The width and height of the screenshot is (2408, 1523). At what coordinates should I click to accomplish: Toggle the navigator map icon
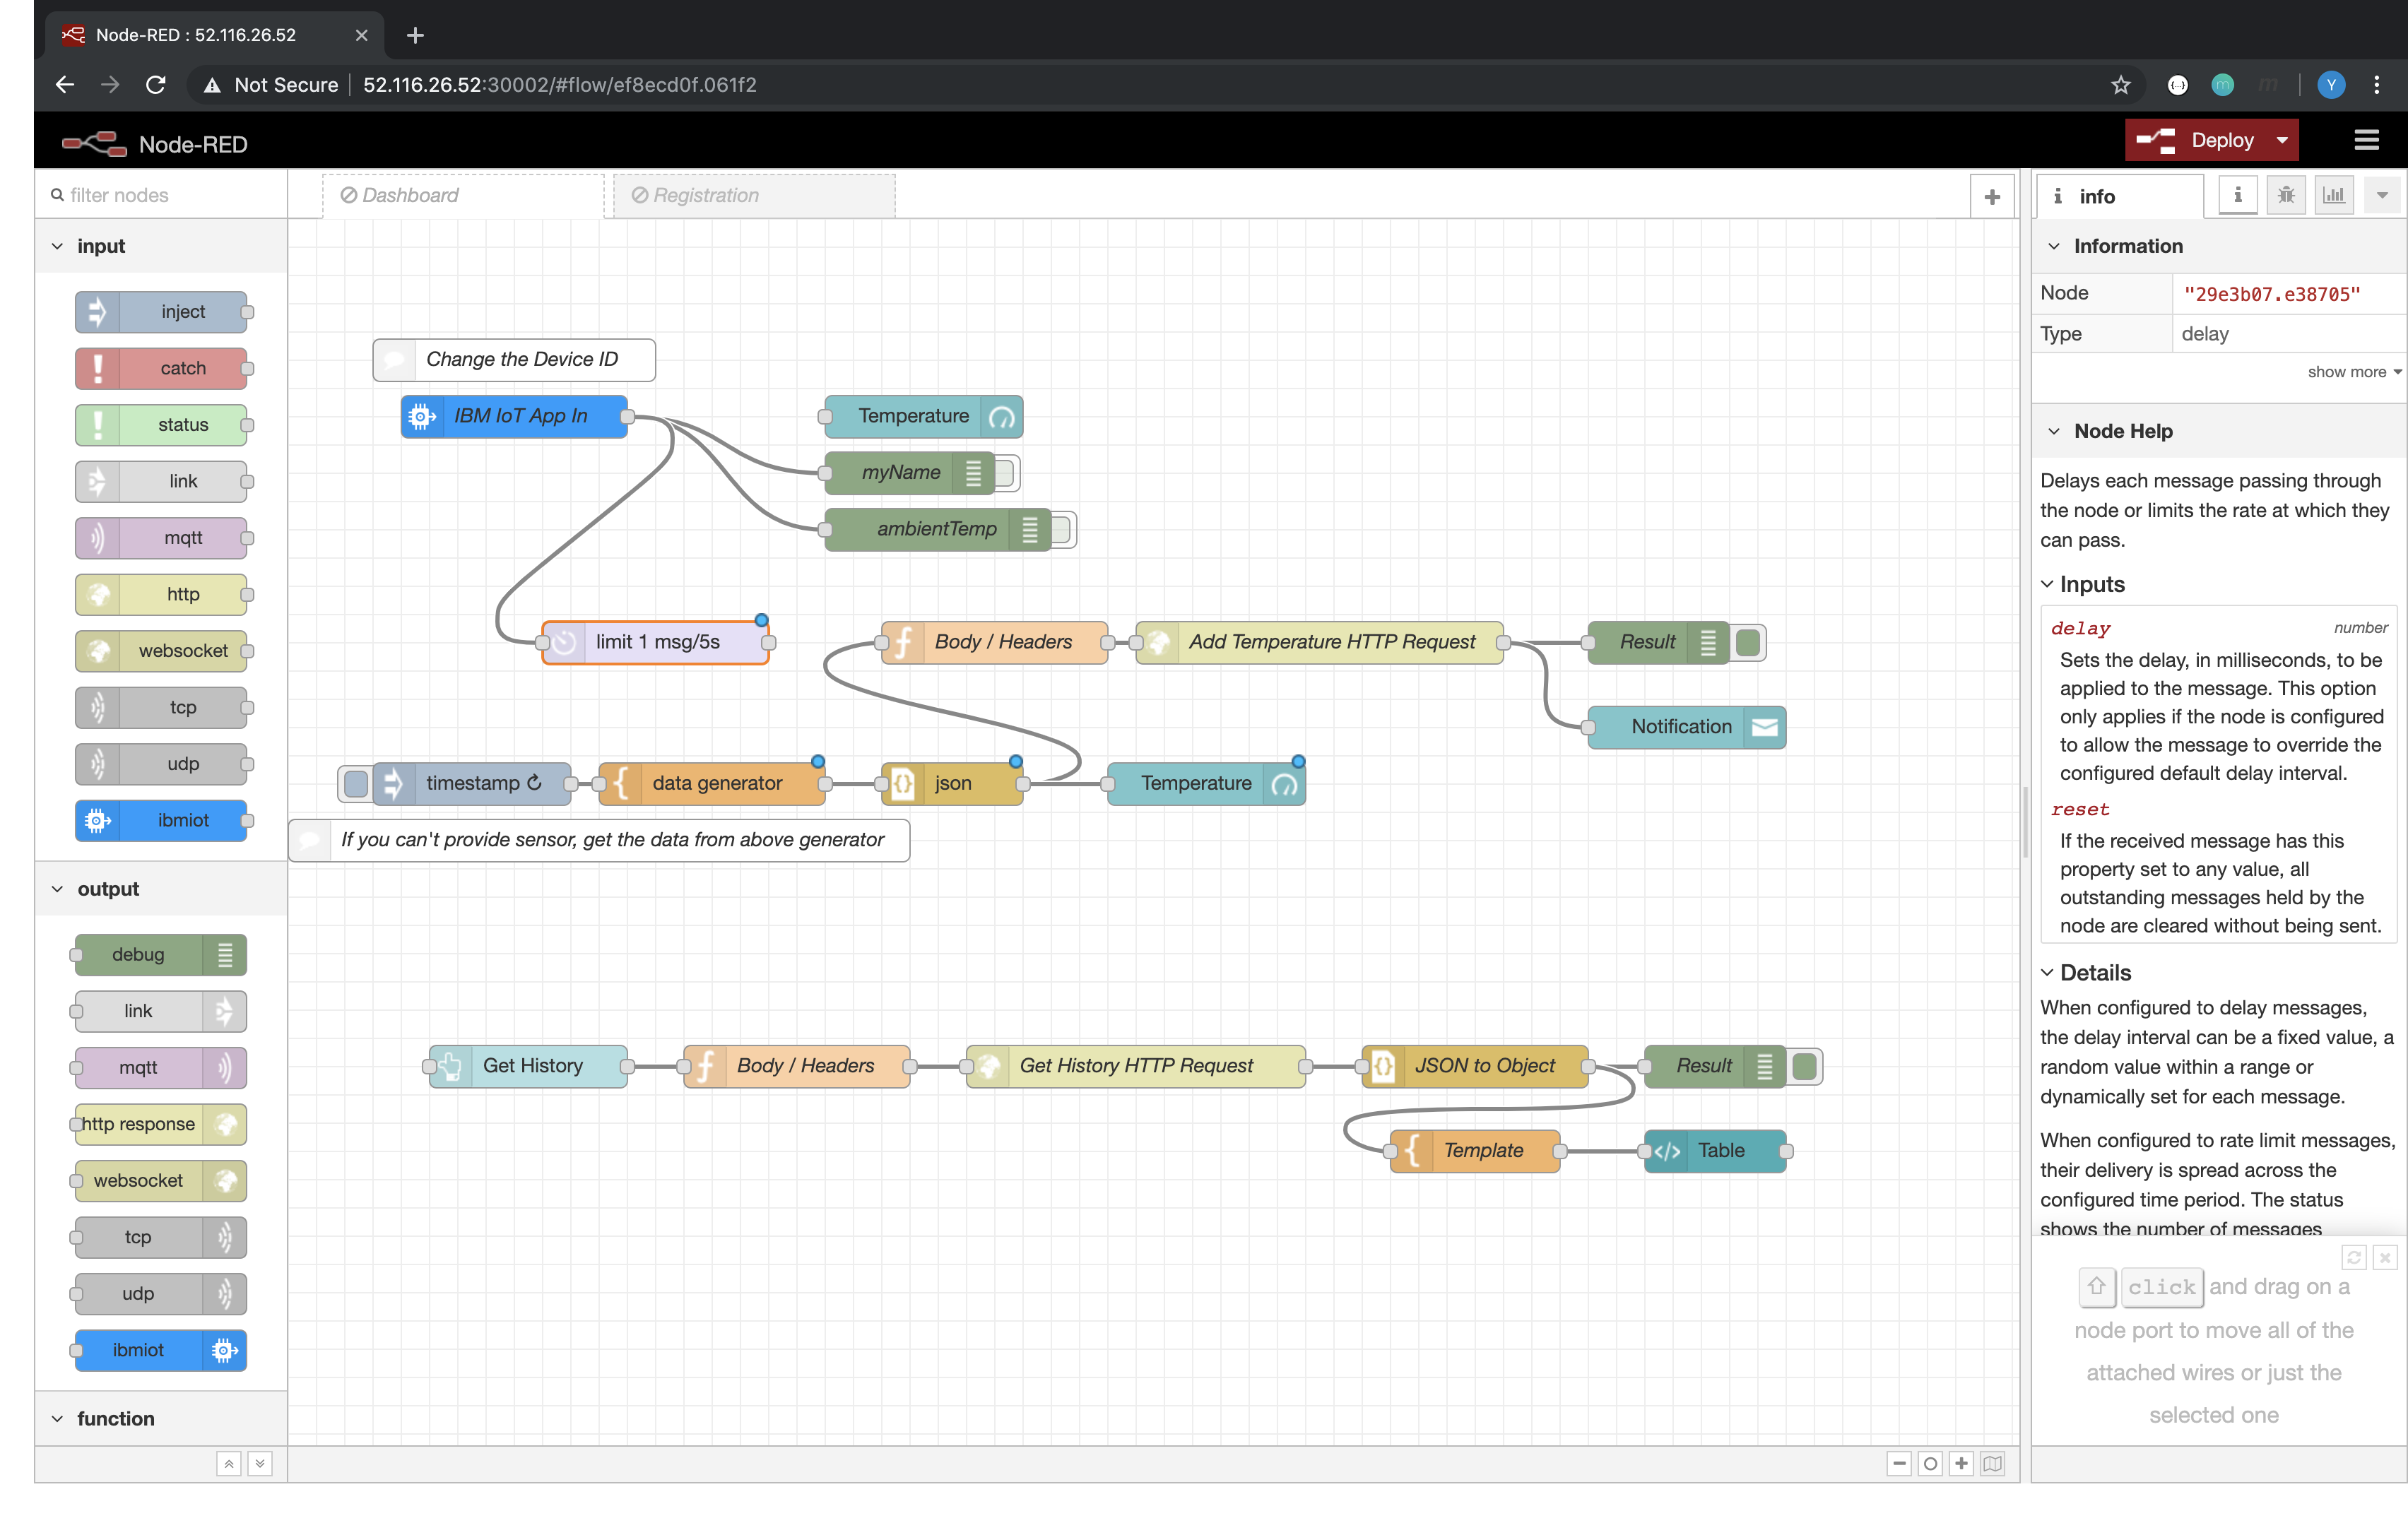(x=1992, y=1463)
